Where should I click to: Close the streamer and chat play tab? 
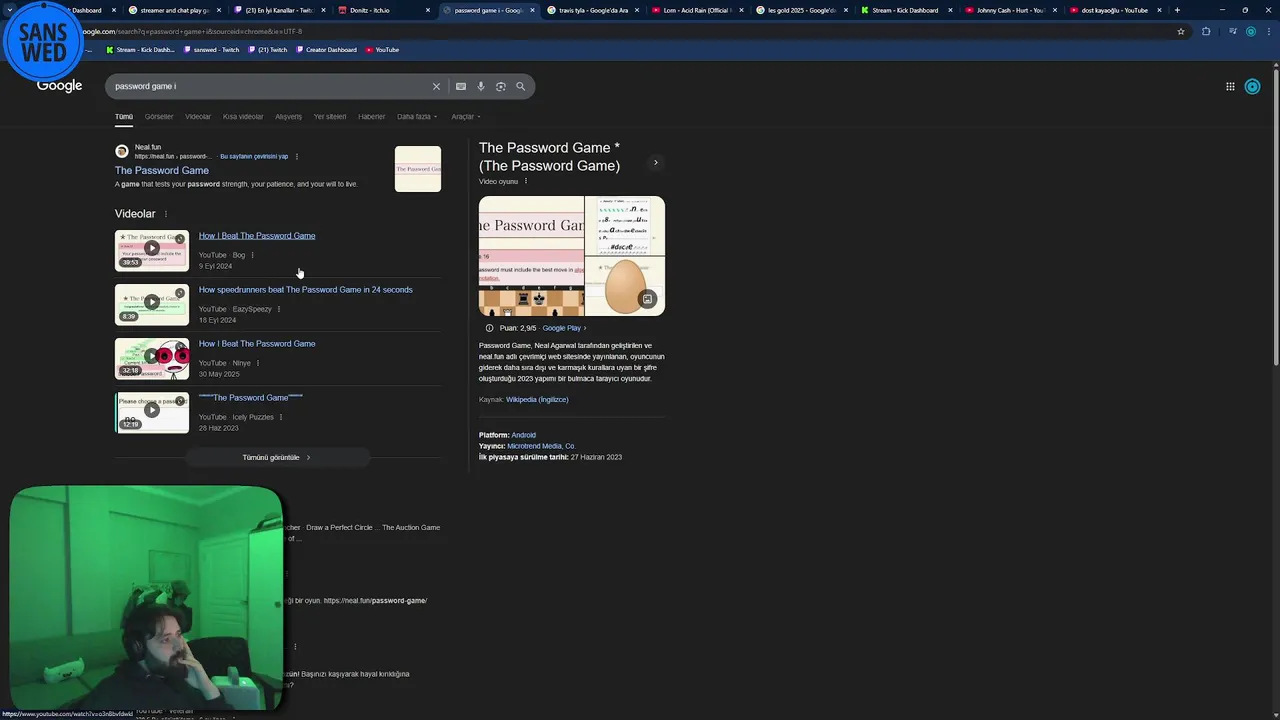pos(219,10)
